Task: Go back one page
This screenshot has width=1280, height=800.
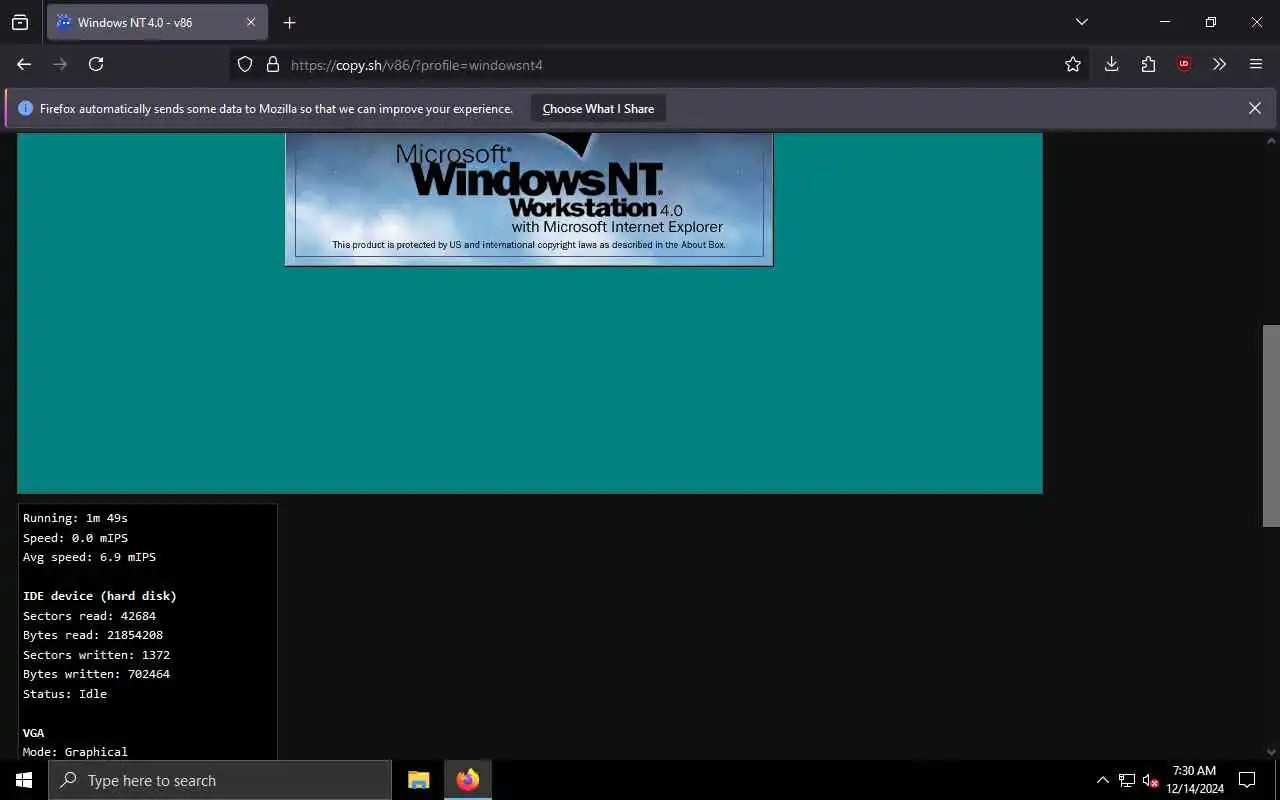Action: (x=24, y=64)
